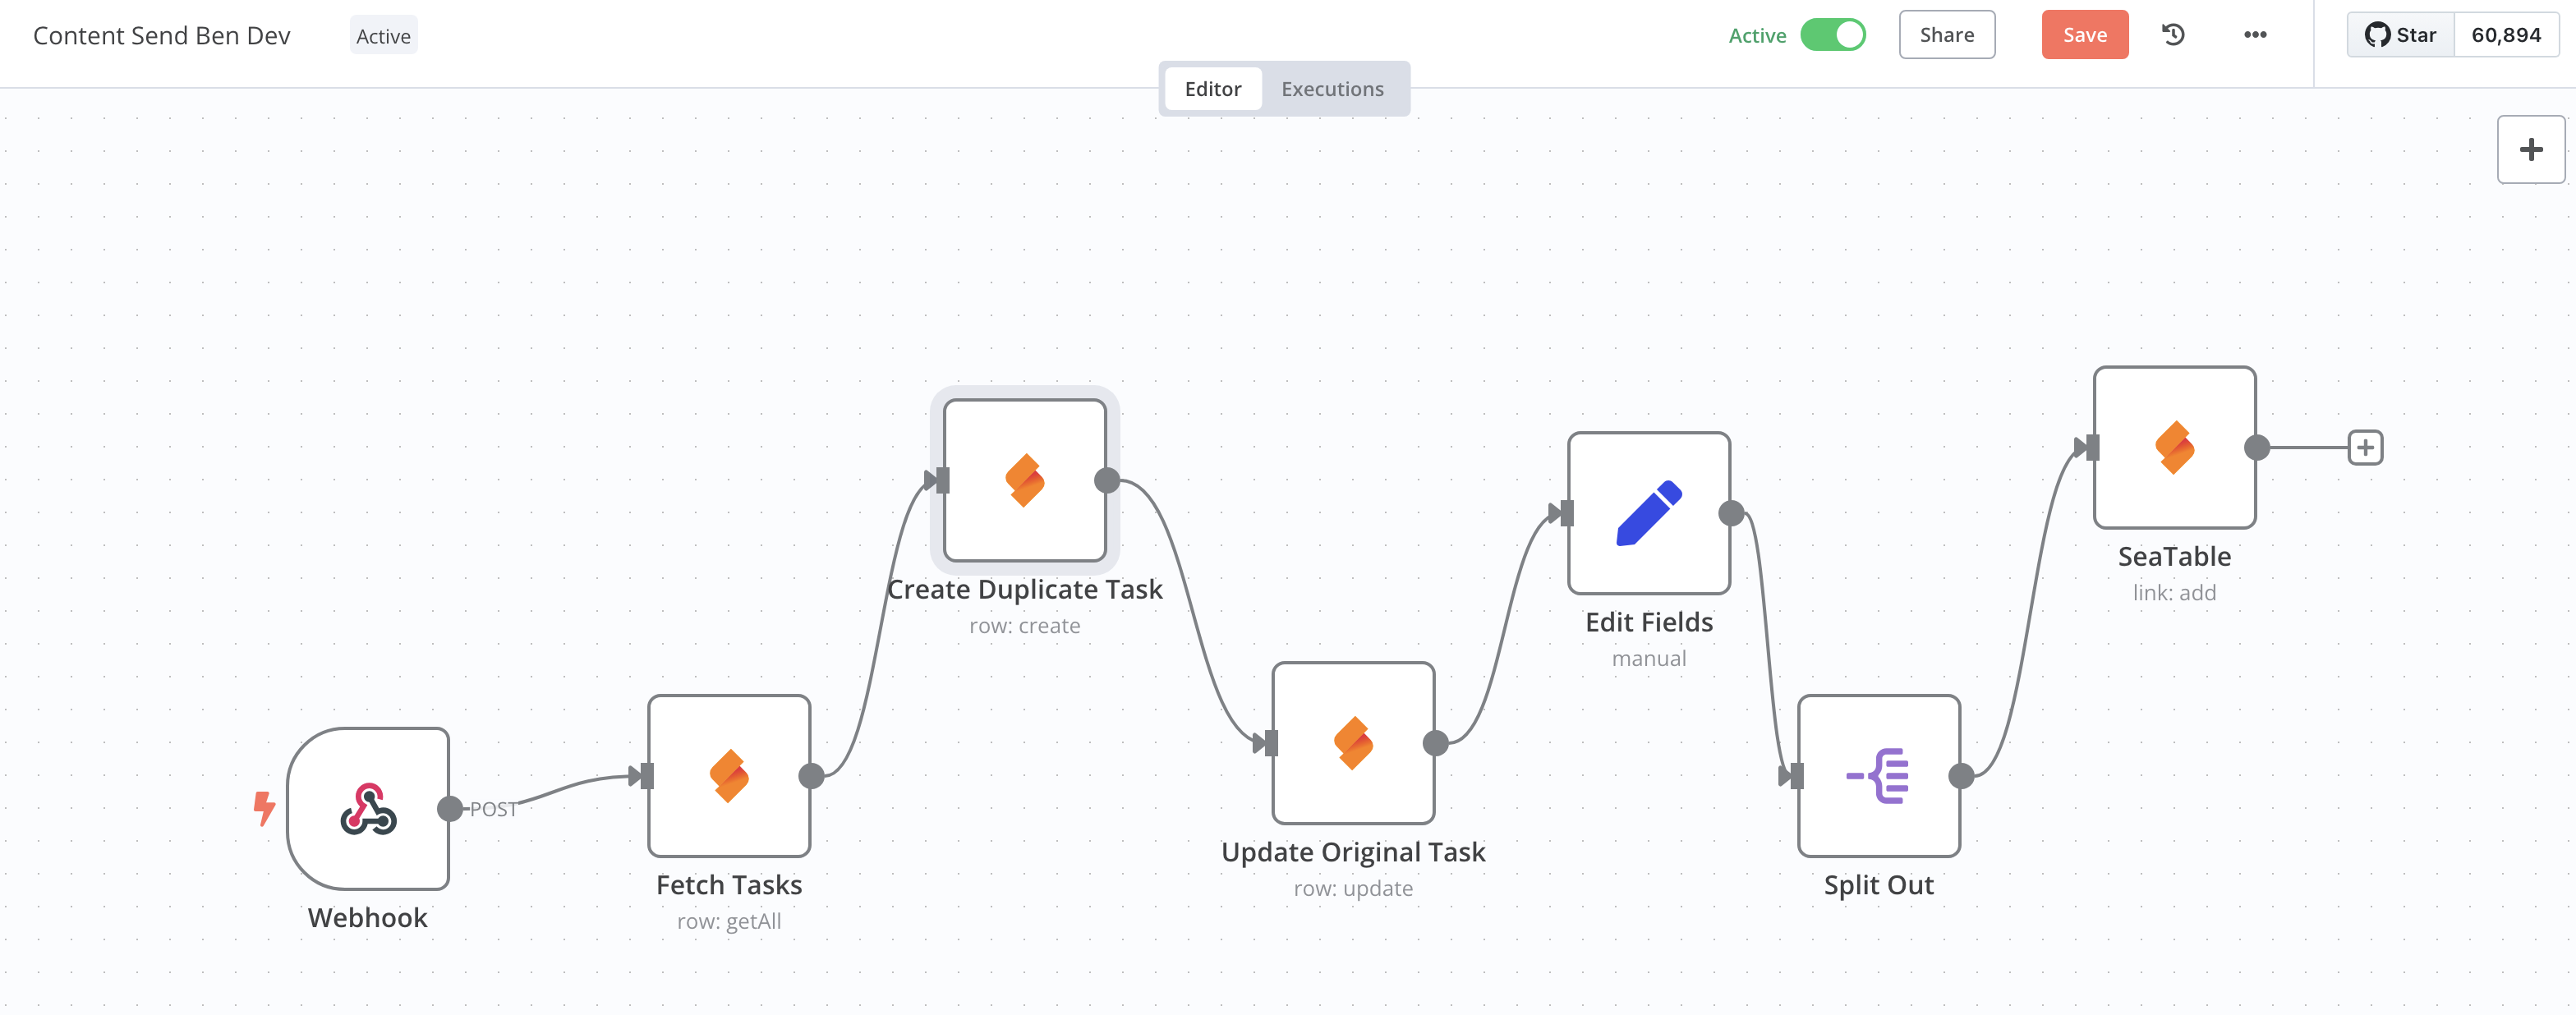This screenshot has width=2576, height=1015.
Task: Click the lightning trigger icon beside Webhook
Action: (x=264, y=808)
